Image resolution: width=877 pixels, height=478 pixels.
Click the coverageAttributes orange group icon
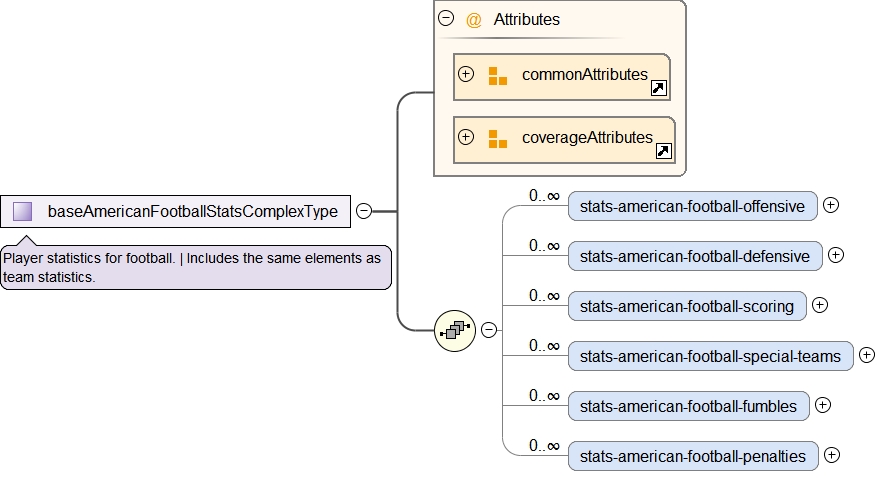pos(498,139)
